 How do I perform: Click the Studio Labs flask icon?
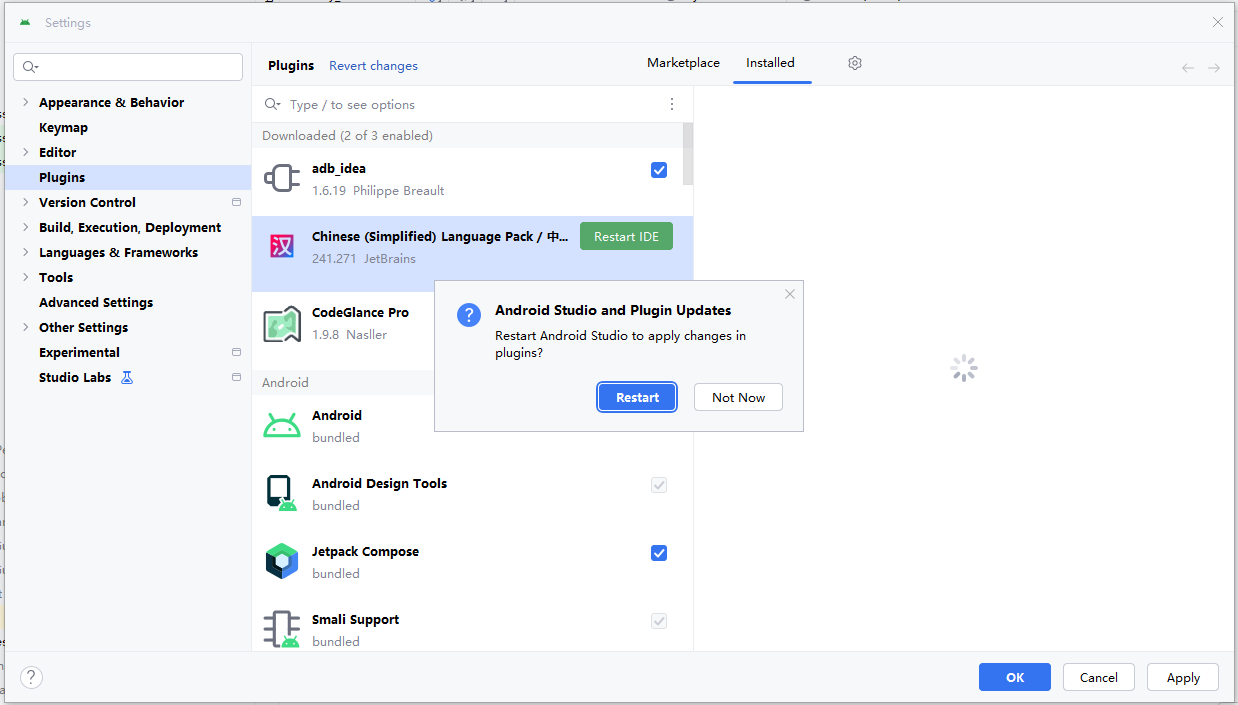pyautogui.click(x=127, y=377)
